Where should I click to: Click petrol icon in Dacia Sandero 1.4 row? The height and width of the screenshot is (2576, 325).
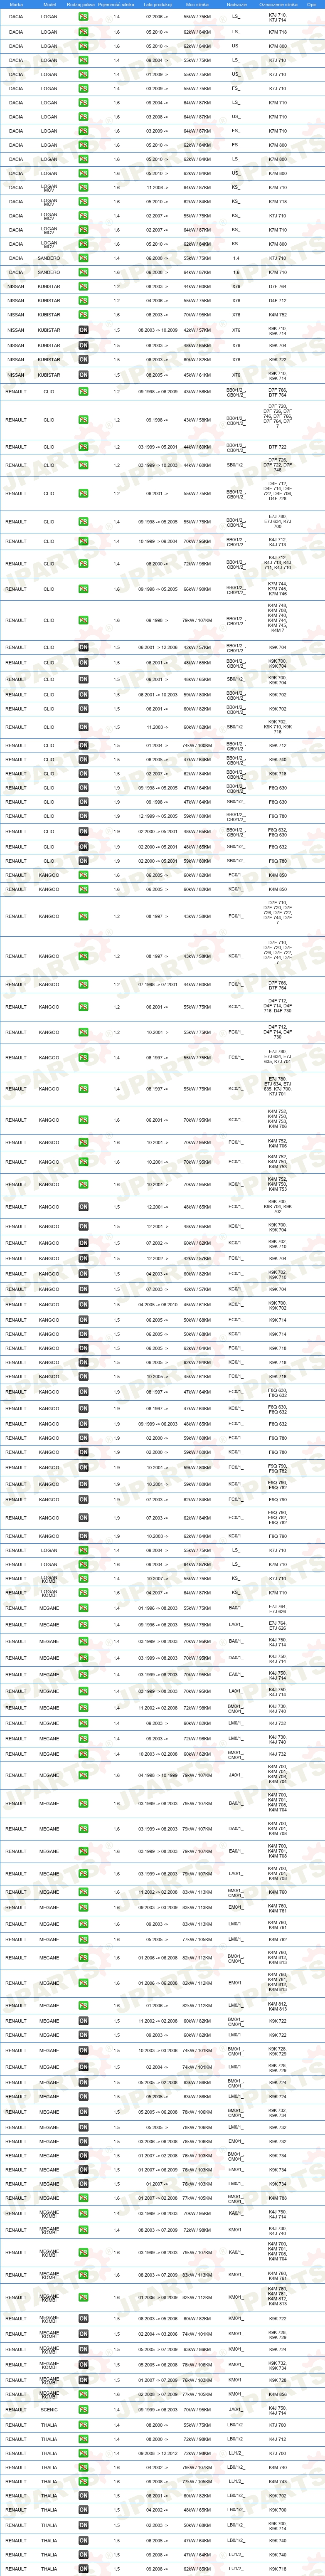(x=83, y=258)
